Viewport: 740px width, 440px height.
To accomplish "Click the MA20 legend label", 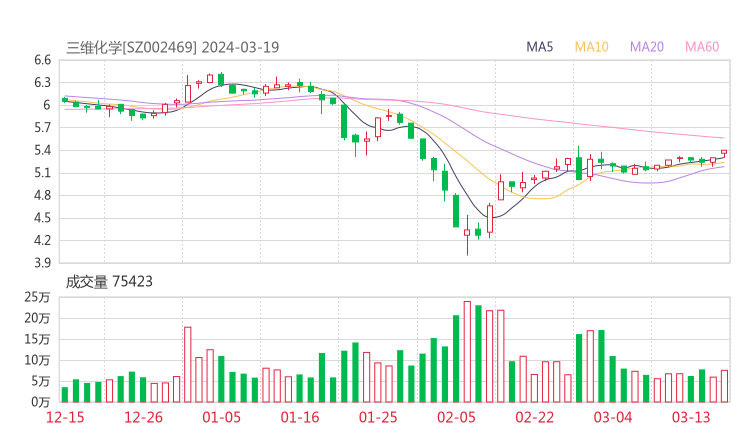I will [x=647, y=47].
